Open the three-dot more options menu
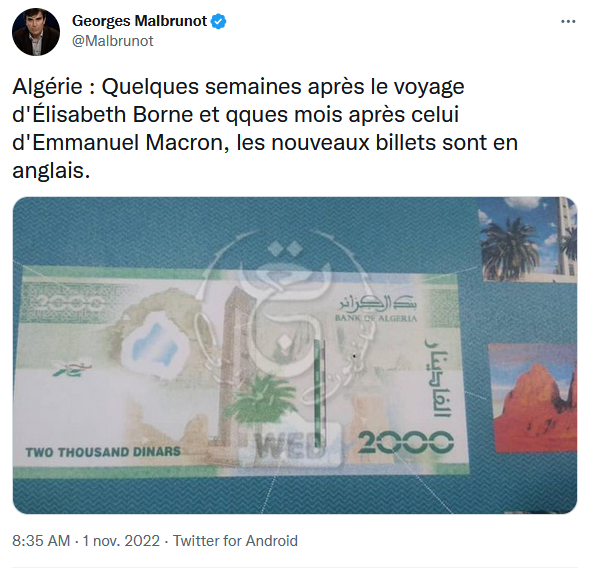 [568, 21]
